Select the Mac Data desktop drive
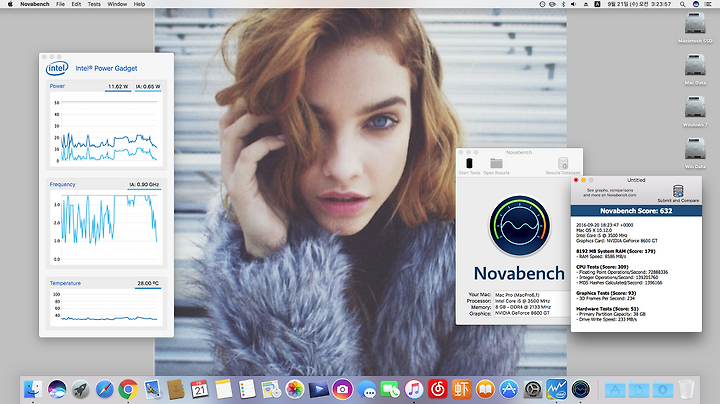This screenshot has width=720, height=404. pyautogui.click(x=695, y=65)
